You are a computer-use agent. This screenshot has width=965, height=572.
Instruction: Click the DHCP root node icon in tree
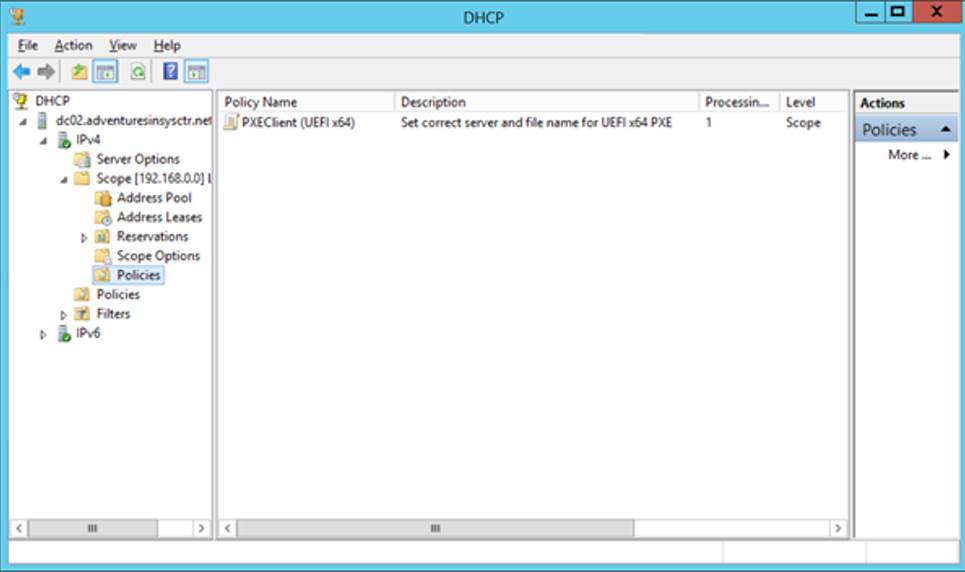point(21,101)
